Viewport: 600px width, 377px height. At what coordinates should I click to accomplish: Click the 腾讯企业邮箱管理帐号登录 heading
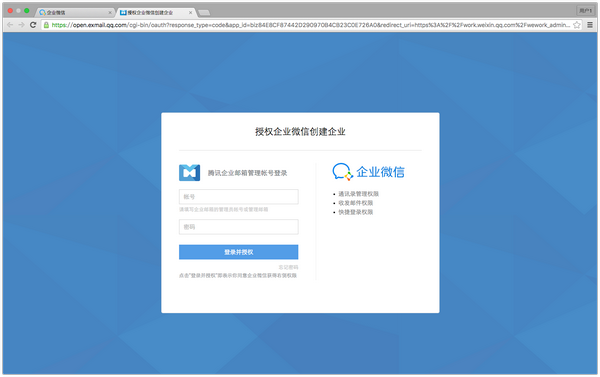coord(247,173)
